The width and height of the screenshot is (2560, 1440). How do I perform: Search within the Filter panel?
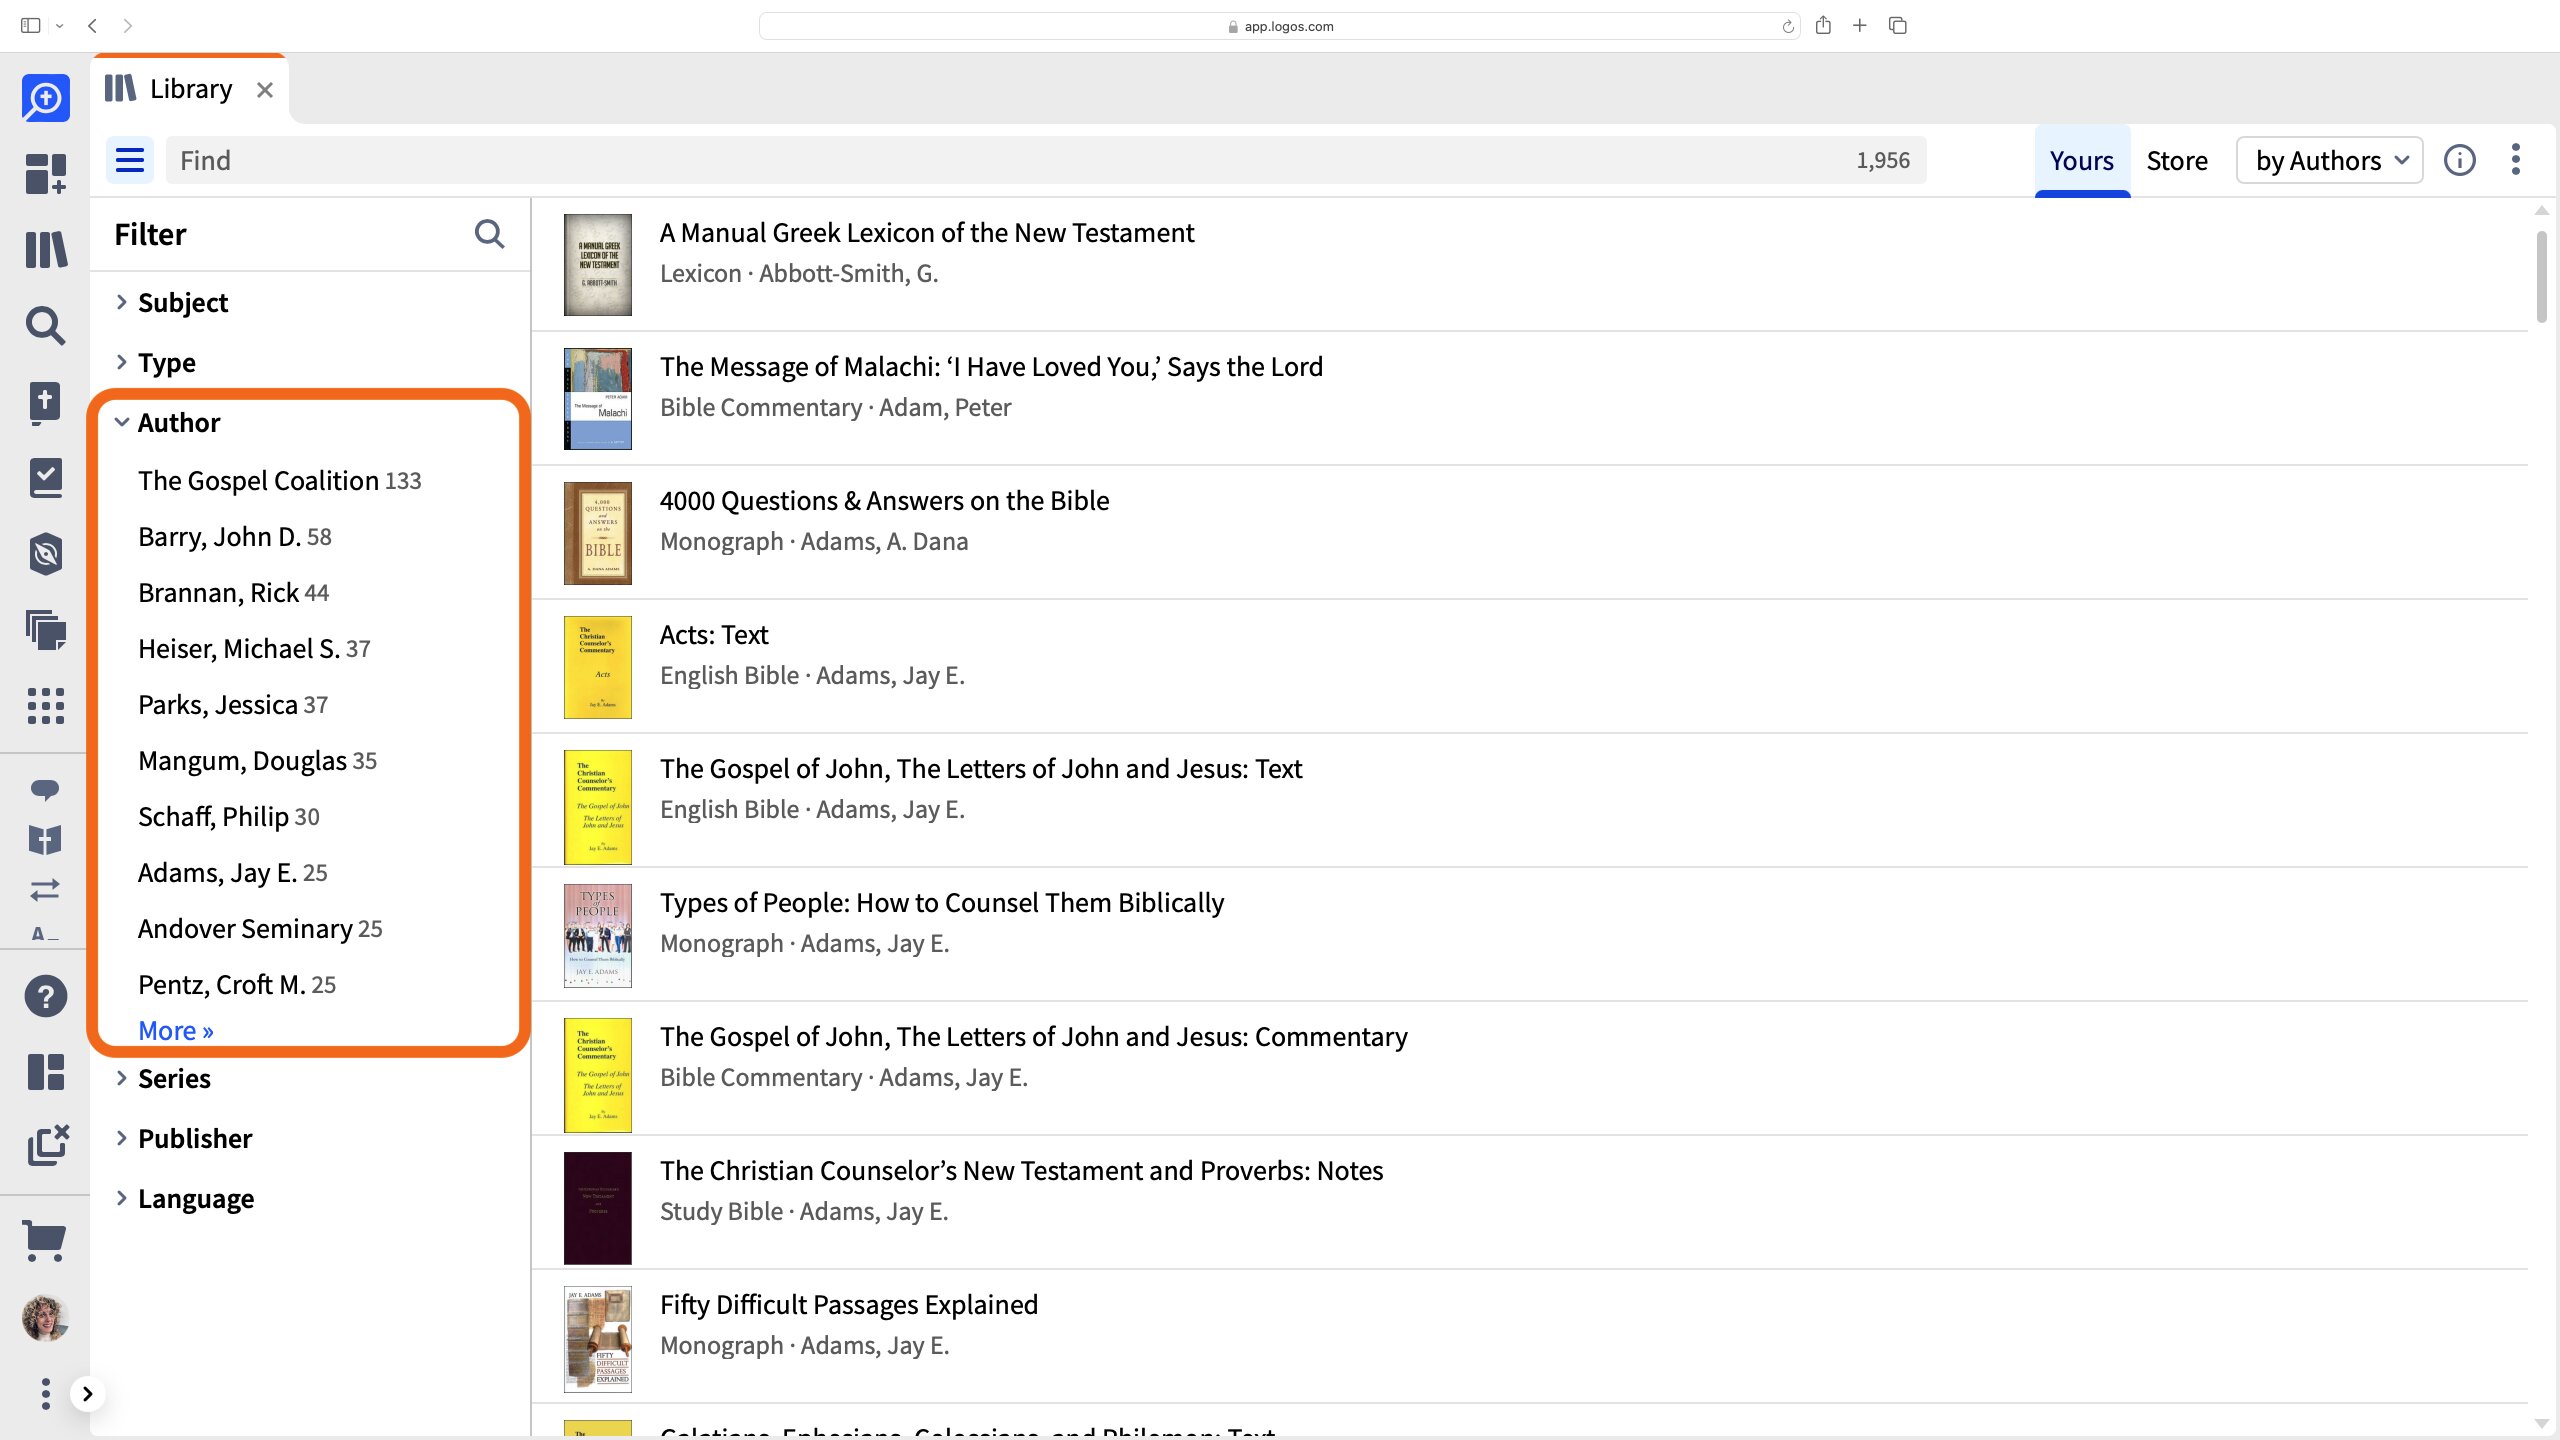click(489, 234)
